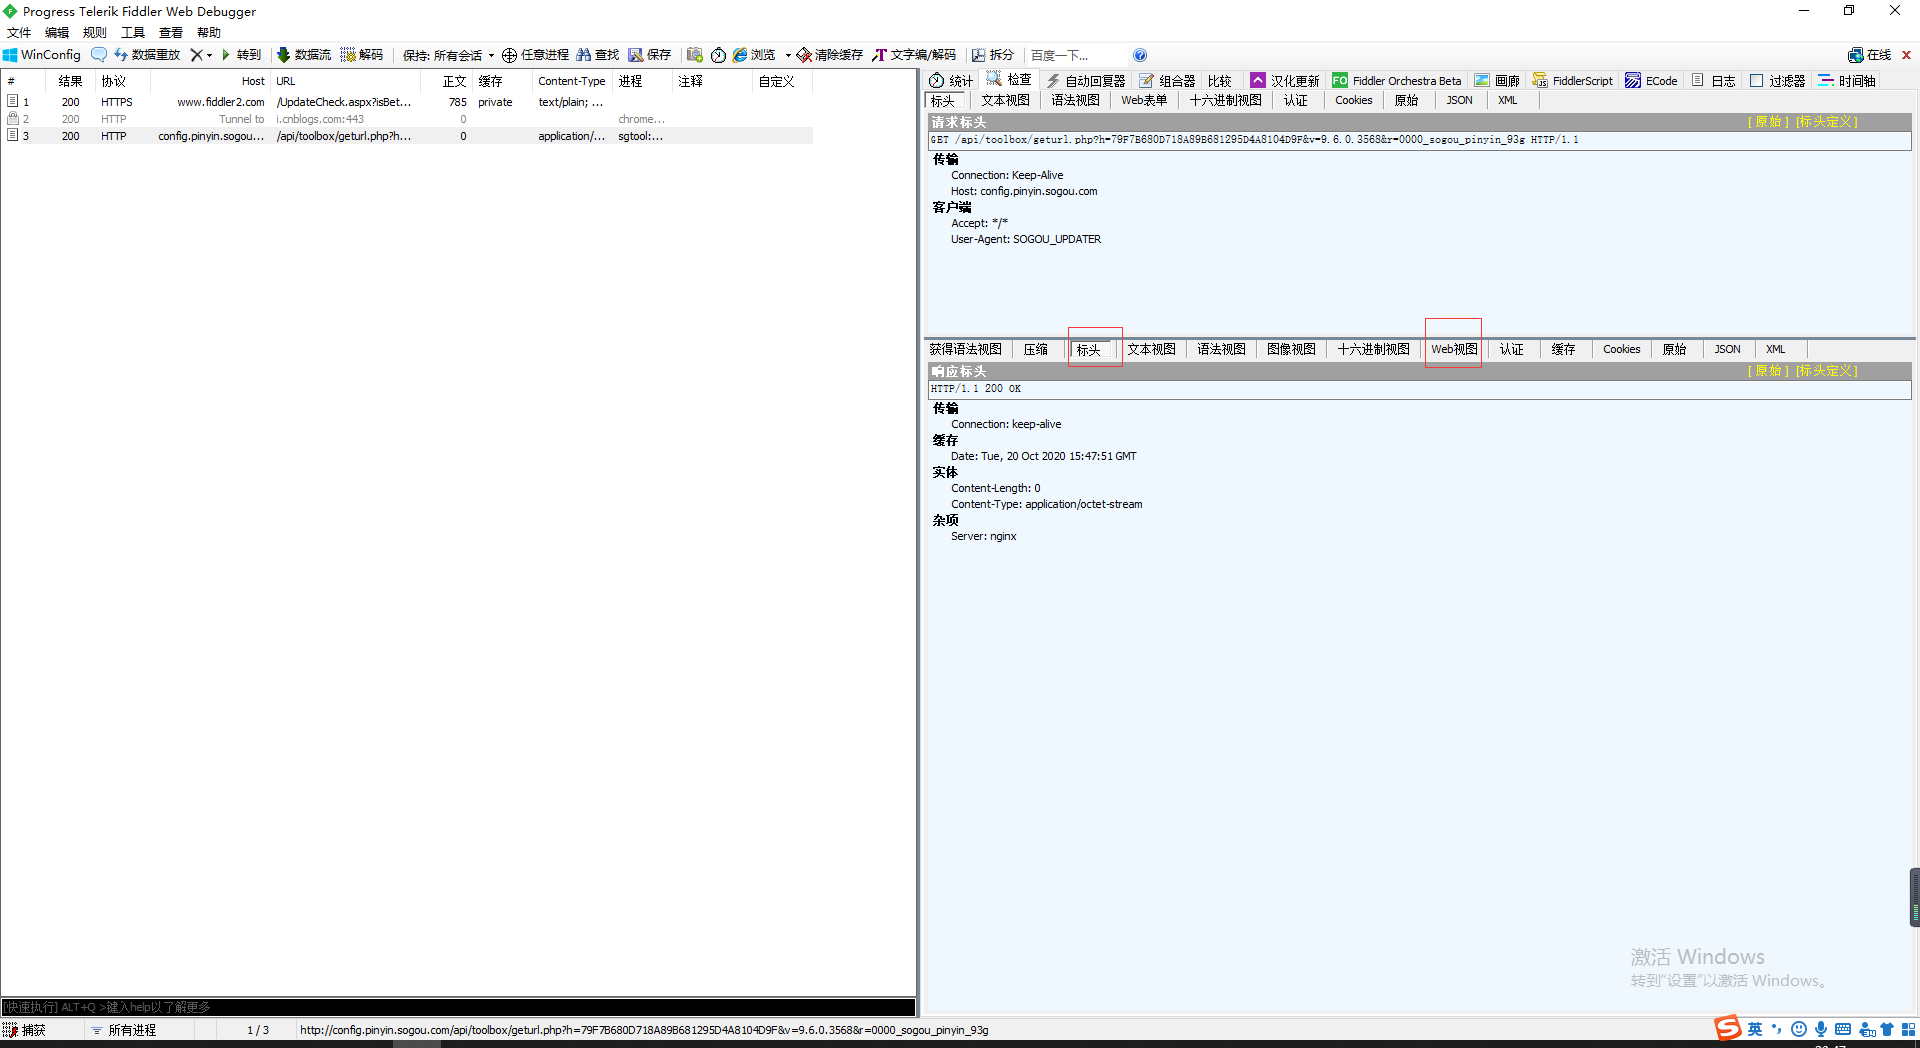The image size is (1920, 1048).
Task: Switch to the 检查 inspectors tab
Action: click(x=1009, y=79)
